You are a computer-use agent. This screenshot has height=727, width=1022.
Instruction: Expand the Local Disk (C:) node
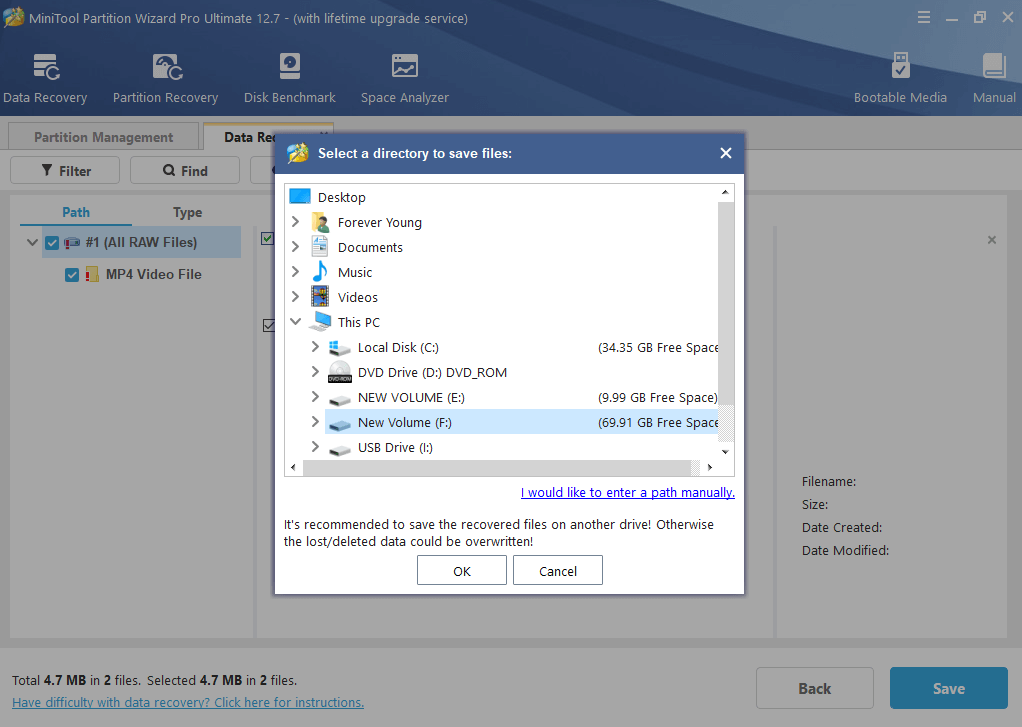click(315, 346)
